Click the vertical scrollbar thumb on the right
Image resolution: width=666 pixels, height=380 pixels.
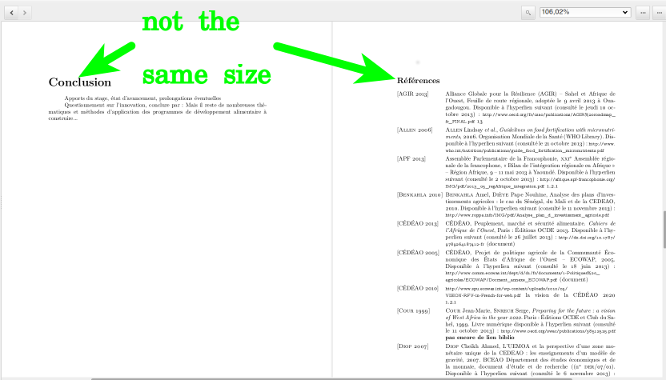coord(664,229)
